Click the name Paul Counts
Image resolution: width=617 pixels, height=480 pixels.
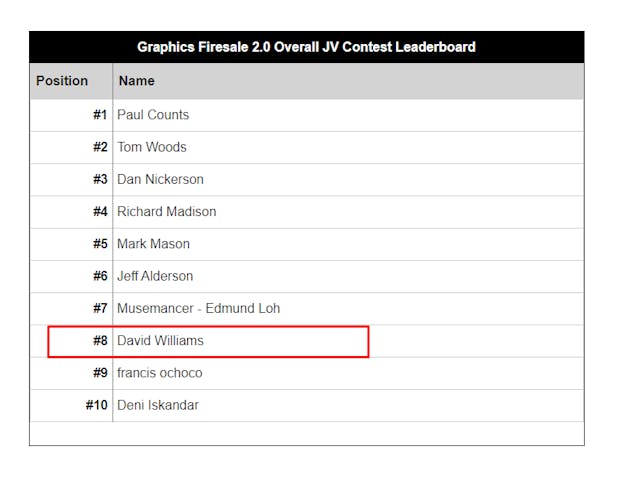153,114
